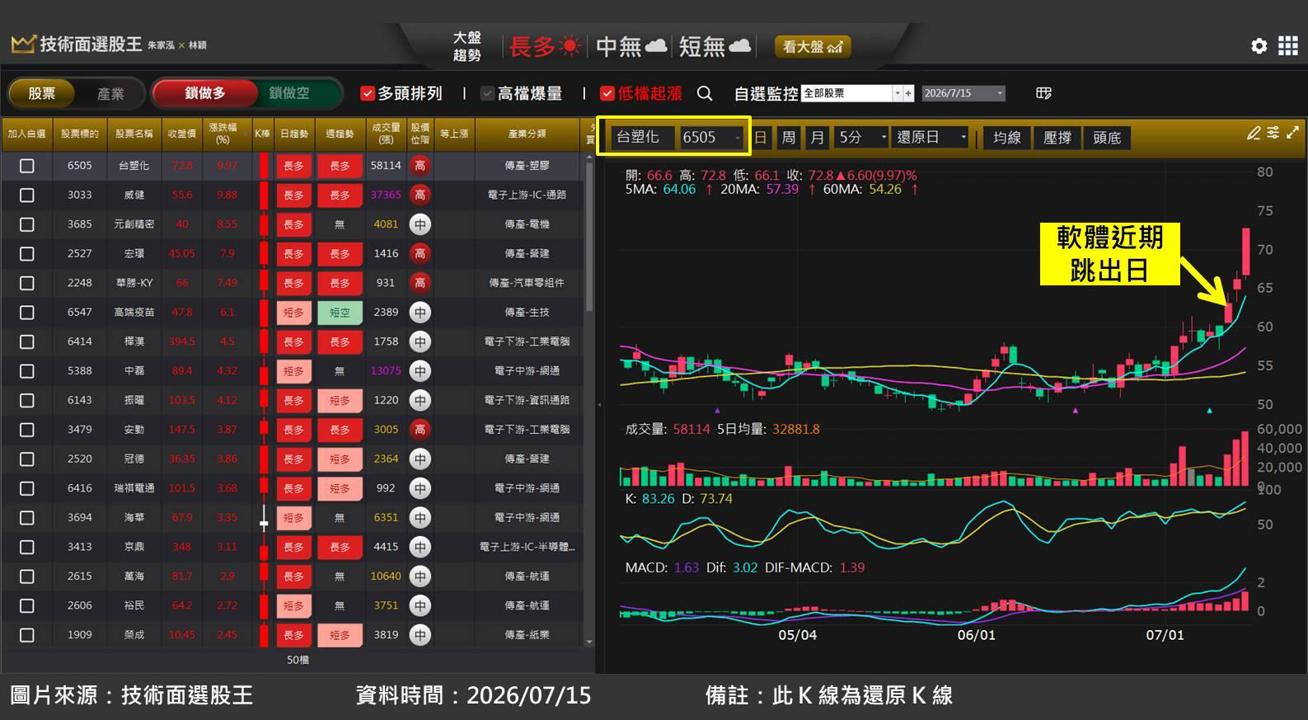Click 高 position badge for 威健
The width and height of the screenshot is (1308, 720).
(x=420, y=195)
